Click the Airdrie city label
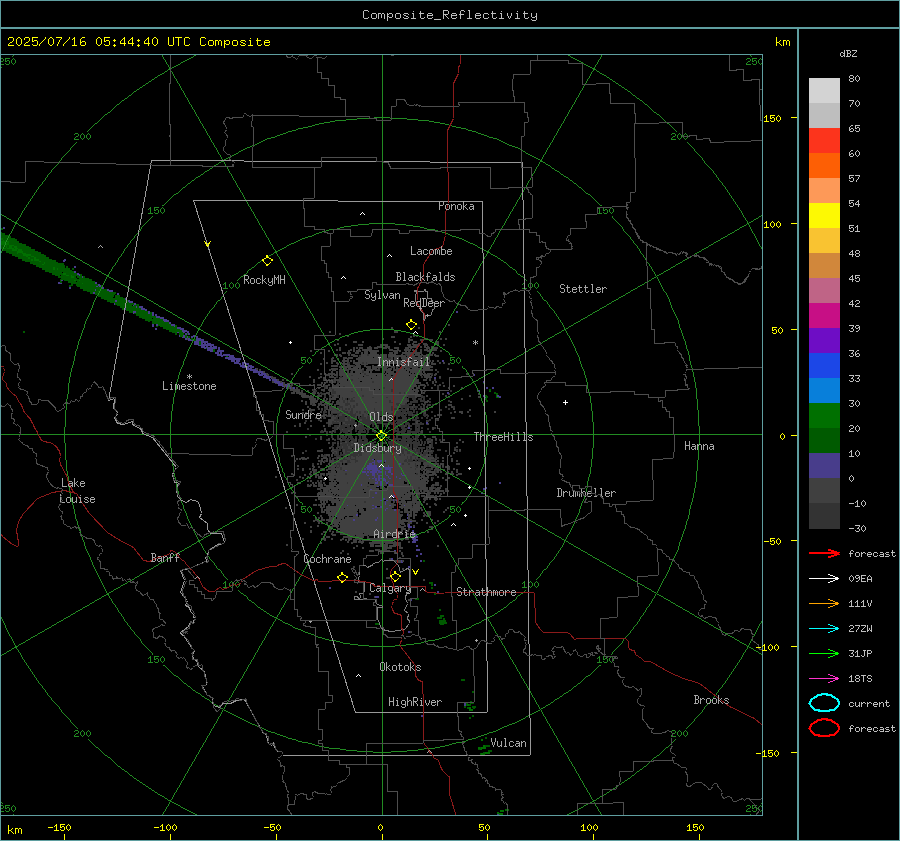900x841 pixels. 394,534
